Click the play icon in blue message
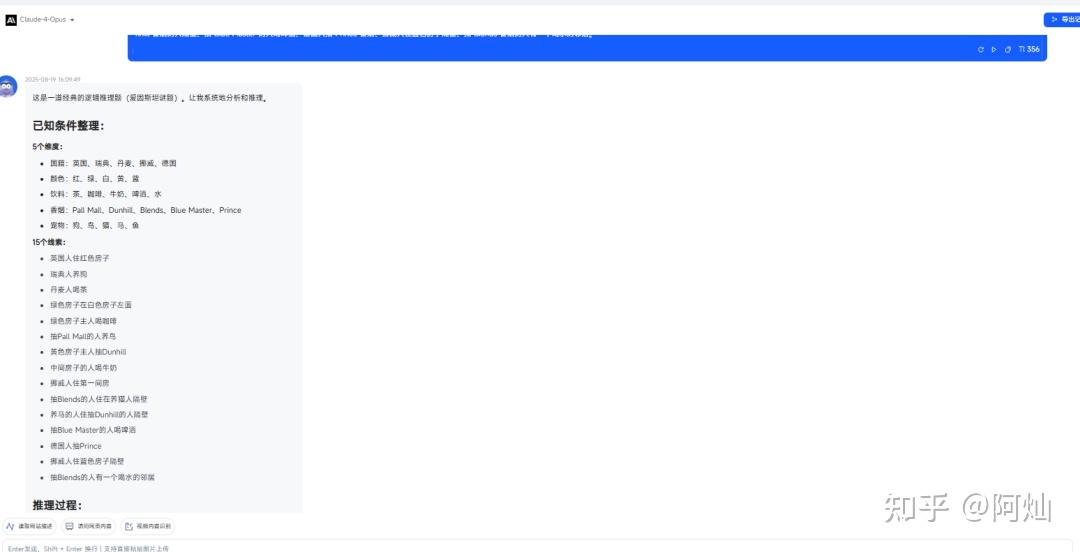This screenshot has width=1080, height=552. [x=994, y=49]
